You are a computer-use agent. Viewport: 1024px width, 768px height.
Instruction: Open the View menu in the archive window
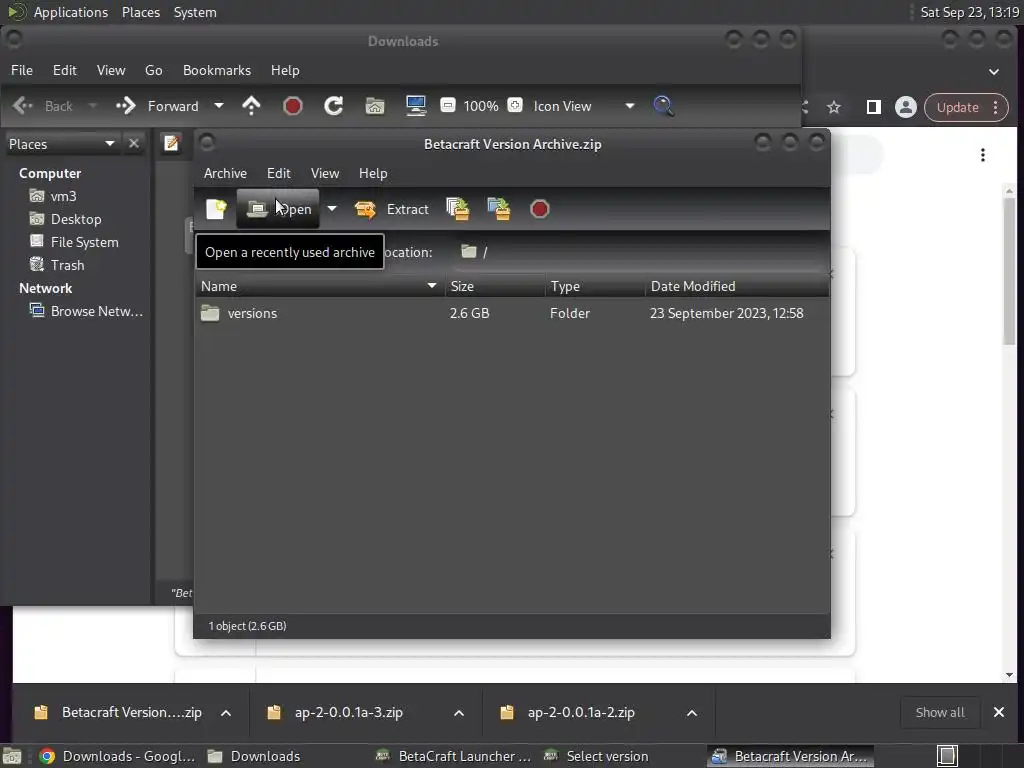tap(325, 173)
